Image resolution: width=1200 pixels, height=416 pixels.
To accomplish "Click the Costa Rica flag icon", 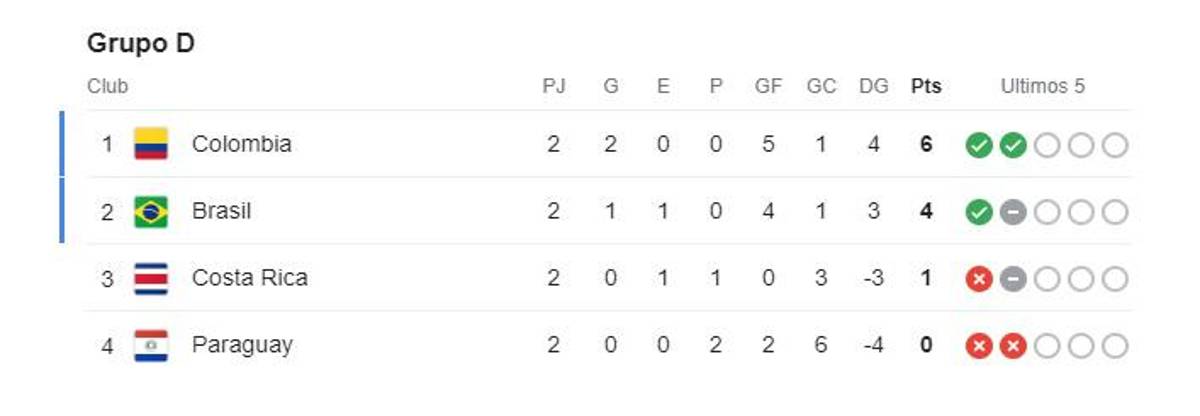I will pos(151,278).
